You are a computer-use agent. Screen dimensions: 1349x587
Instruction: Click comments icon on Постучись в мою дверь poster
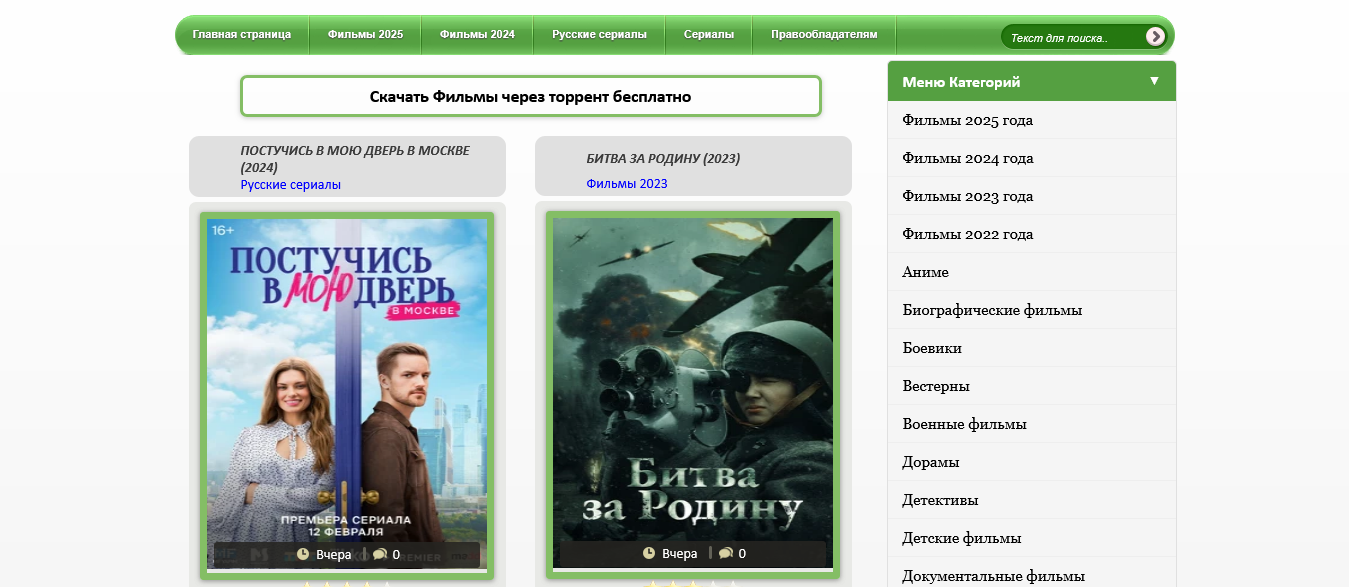pyautogui.click(x=380, y=554)
